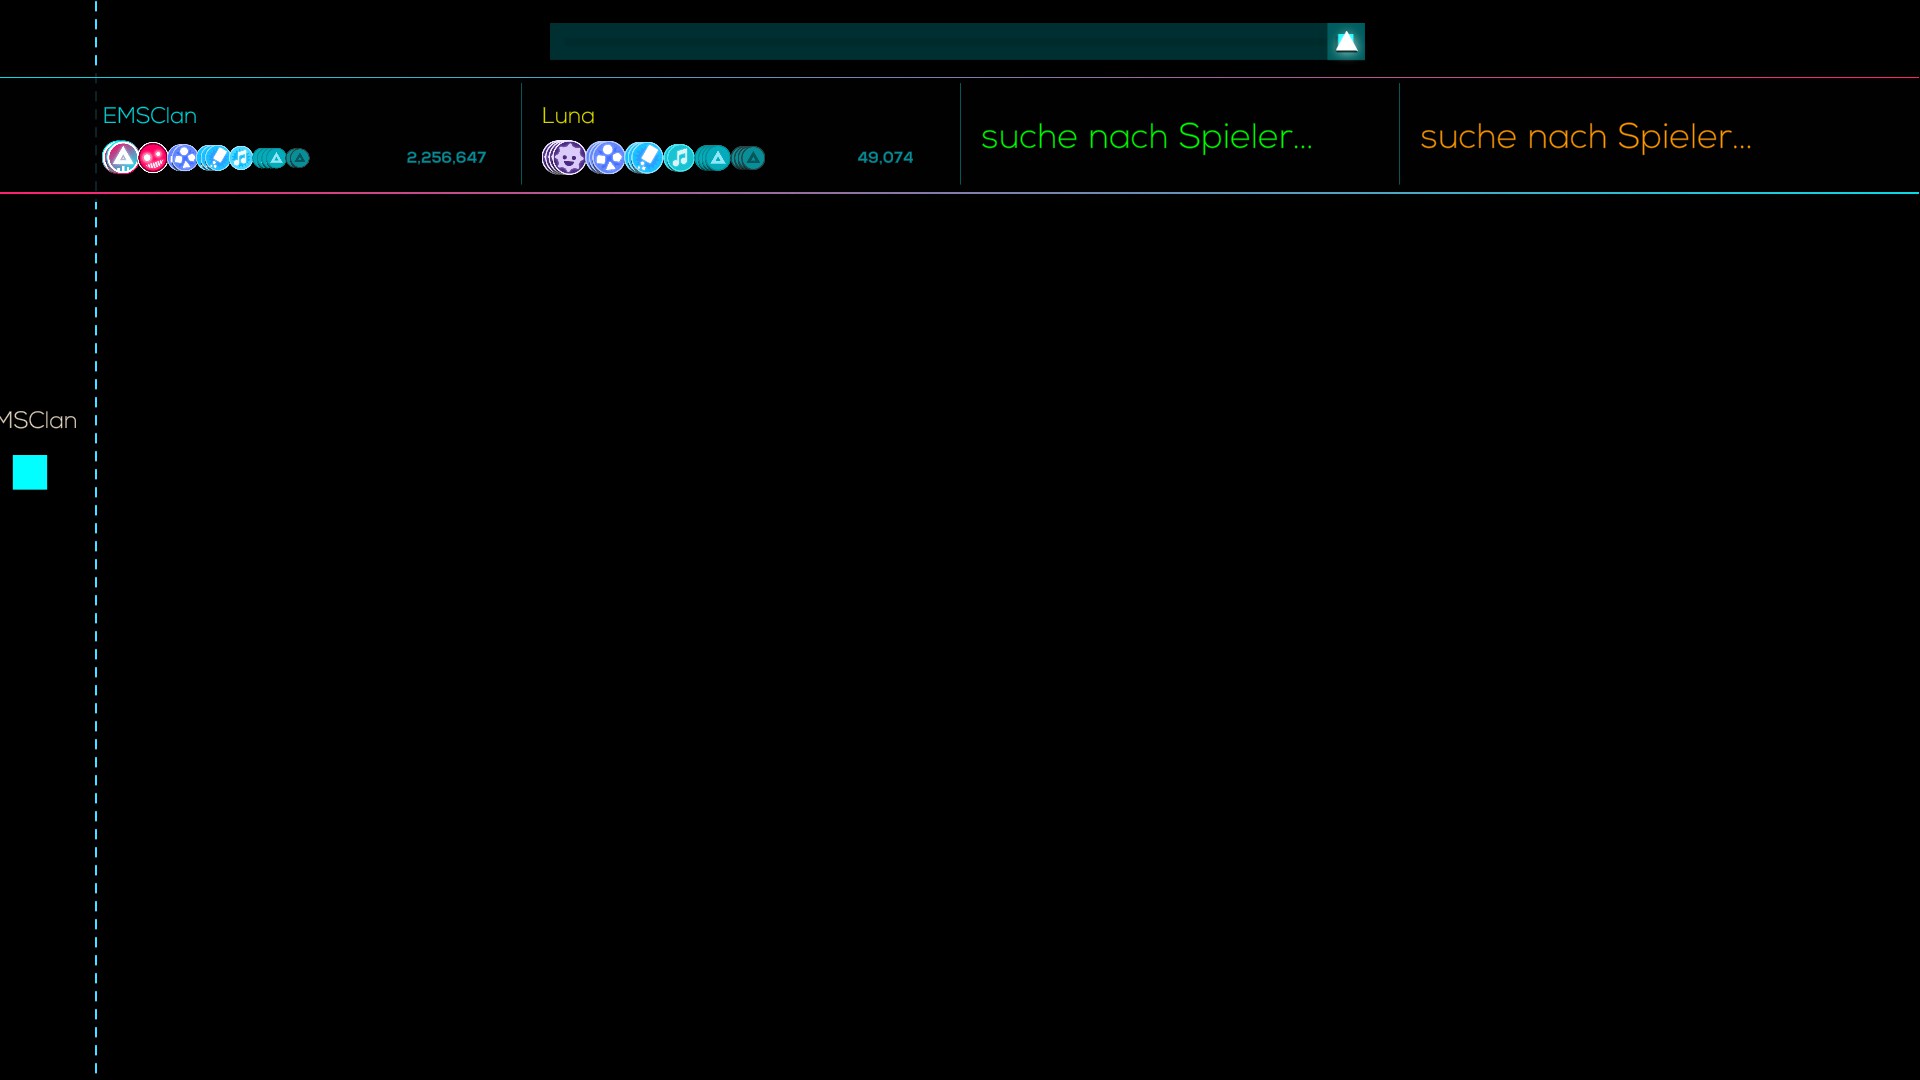Click EMSClan's blue card badge

(x=215, y=158)
